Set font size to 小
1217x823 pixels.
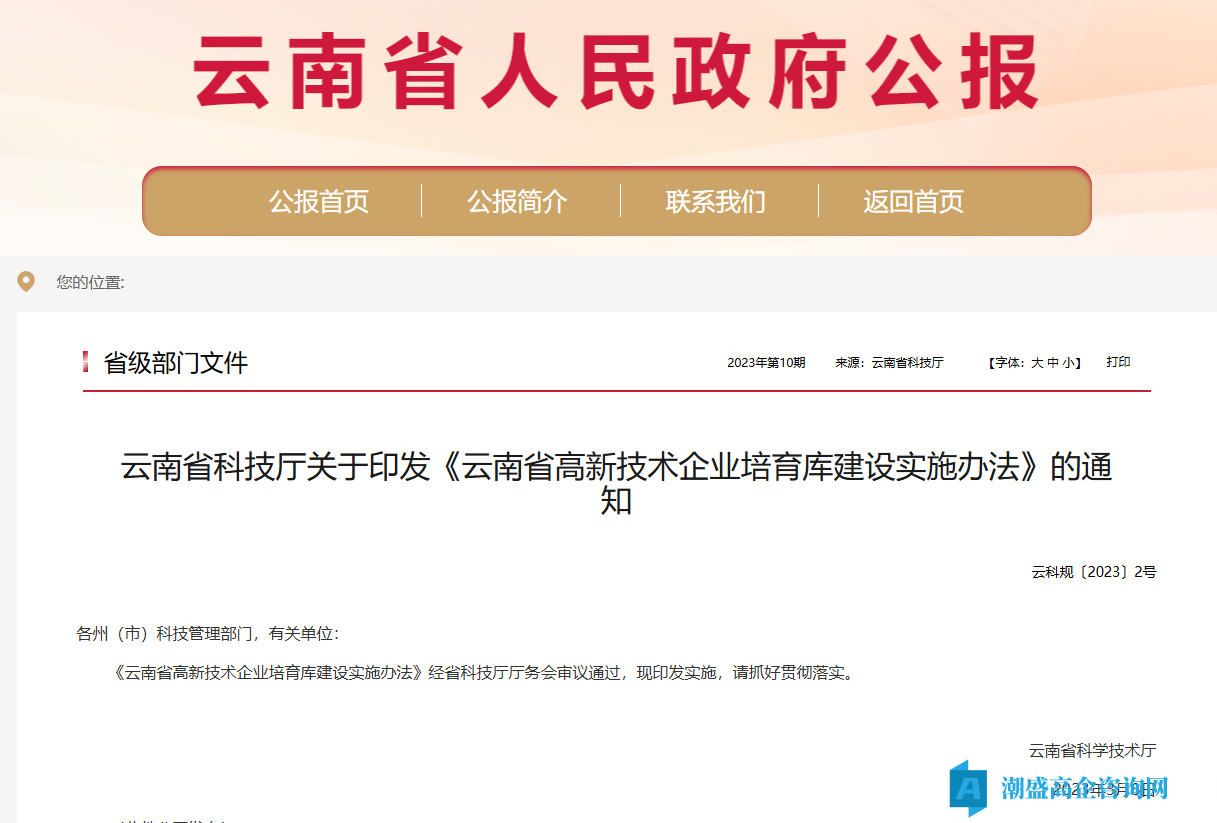coord(1068,363)
